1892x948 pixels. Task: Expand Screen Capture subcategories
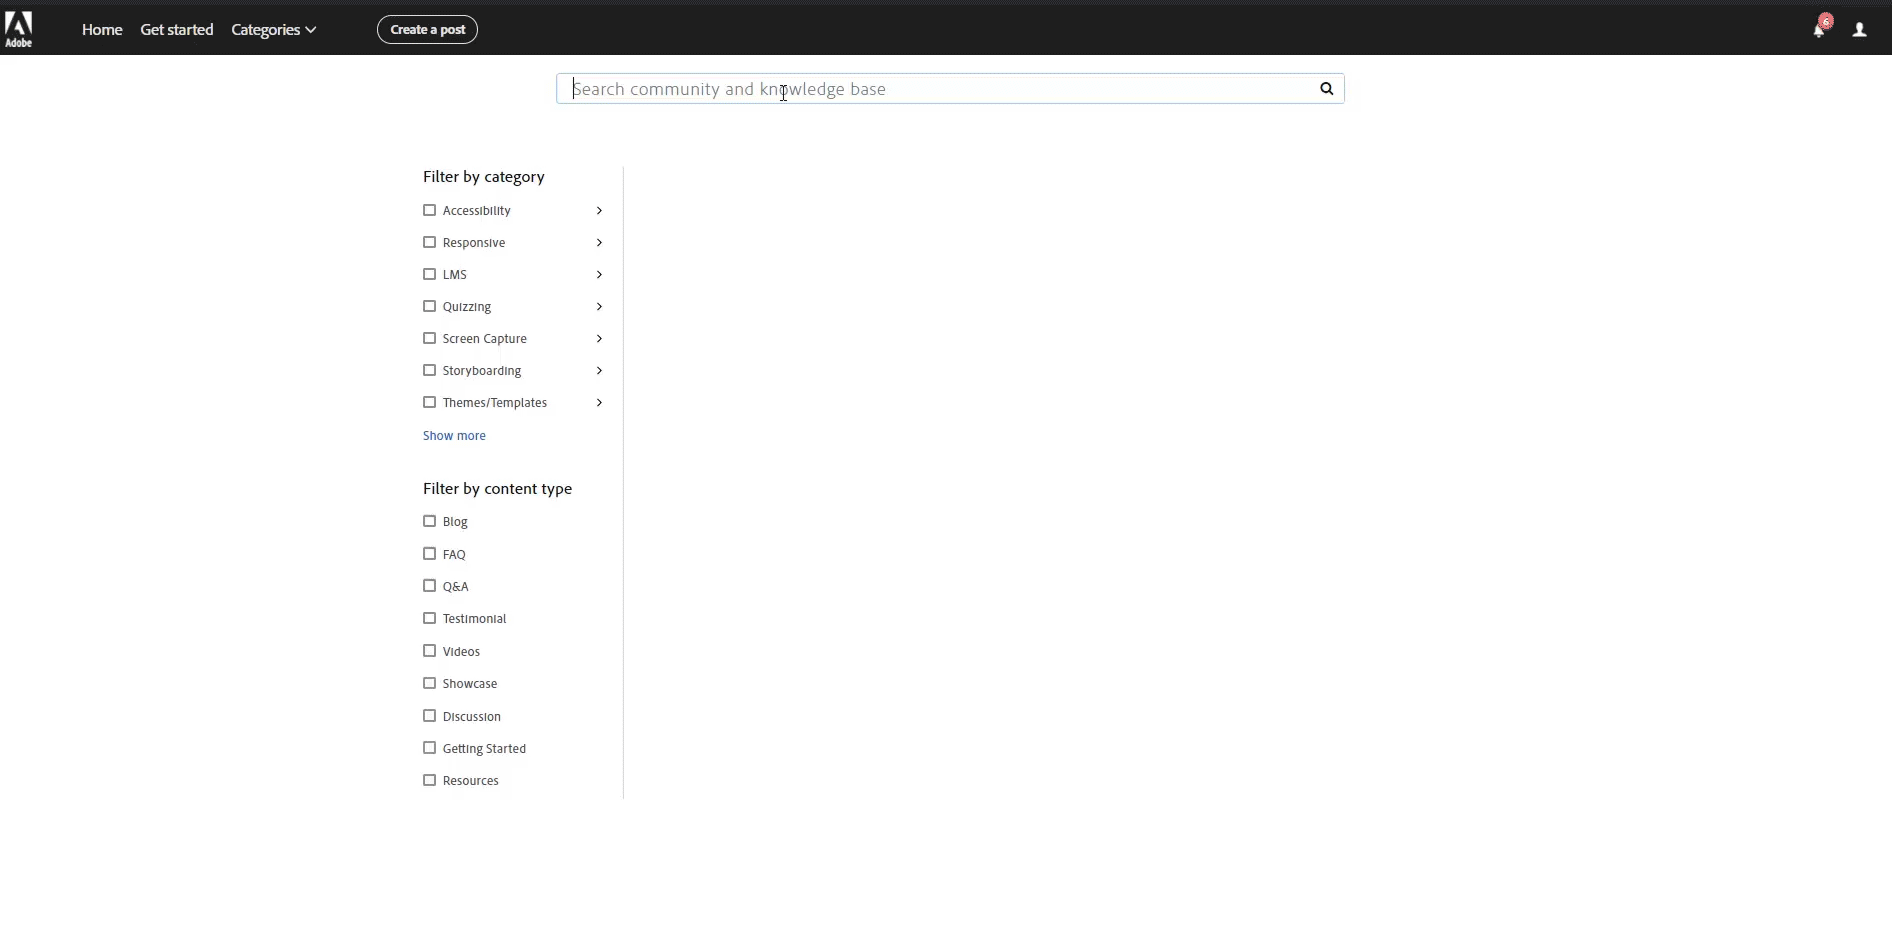pos(599,339)
